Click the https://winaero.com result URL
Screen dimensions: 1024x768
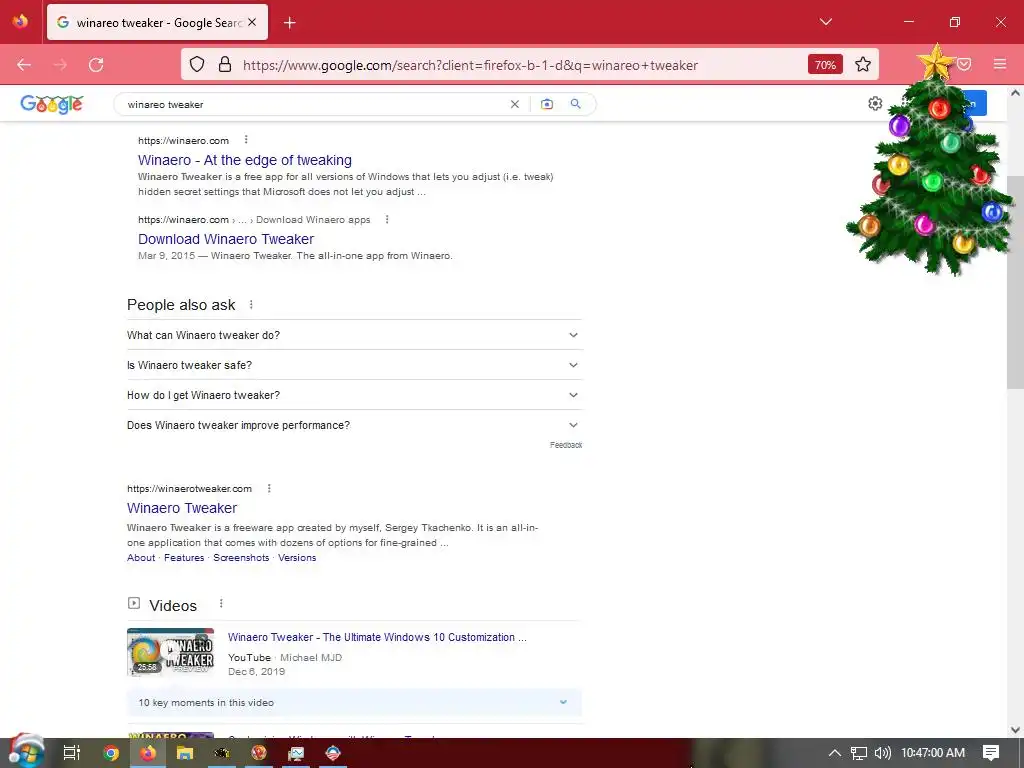coord(184,140)
